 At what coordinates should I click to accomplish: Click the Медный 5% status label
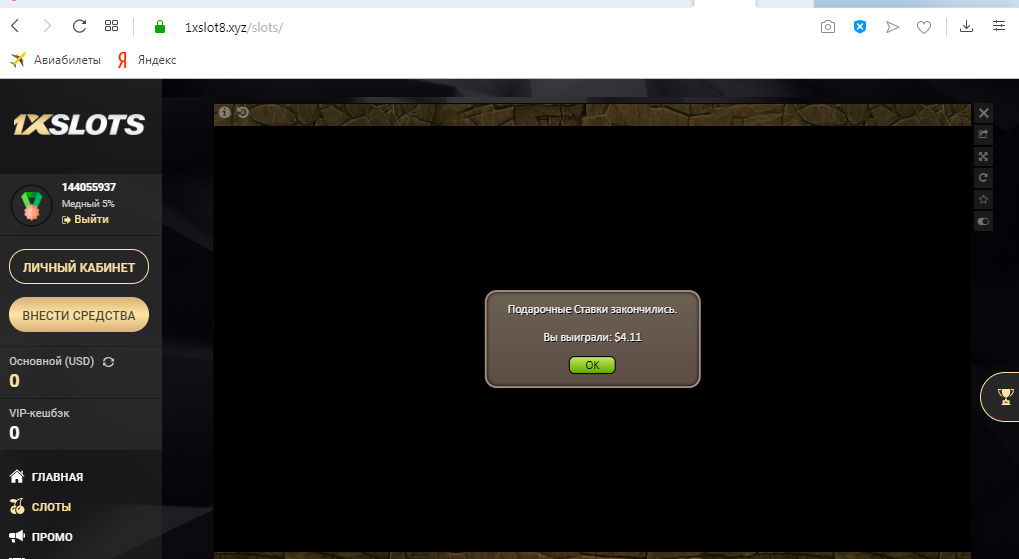88,203
